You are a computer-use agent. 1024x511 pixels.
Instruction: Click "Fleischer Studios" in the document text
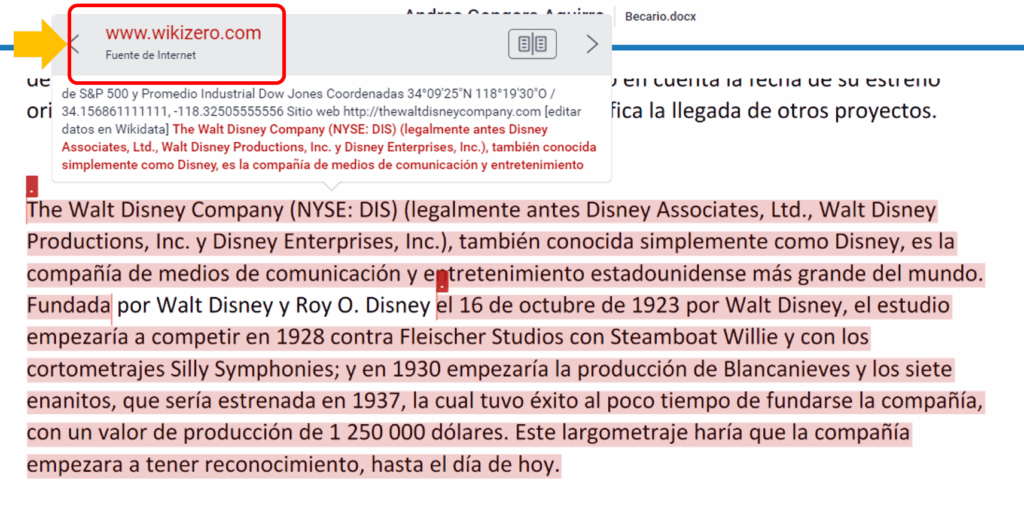[x=475, y=337]
